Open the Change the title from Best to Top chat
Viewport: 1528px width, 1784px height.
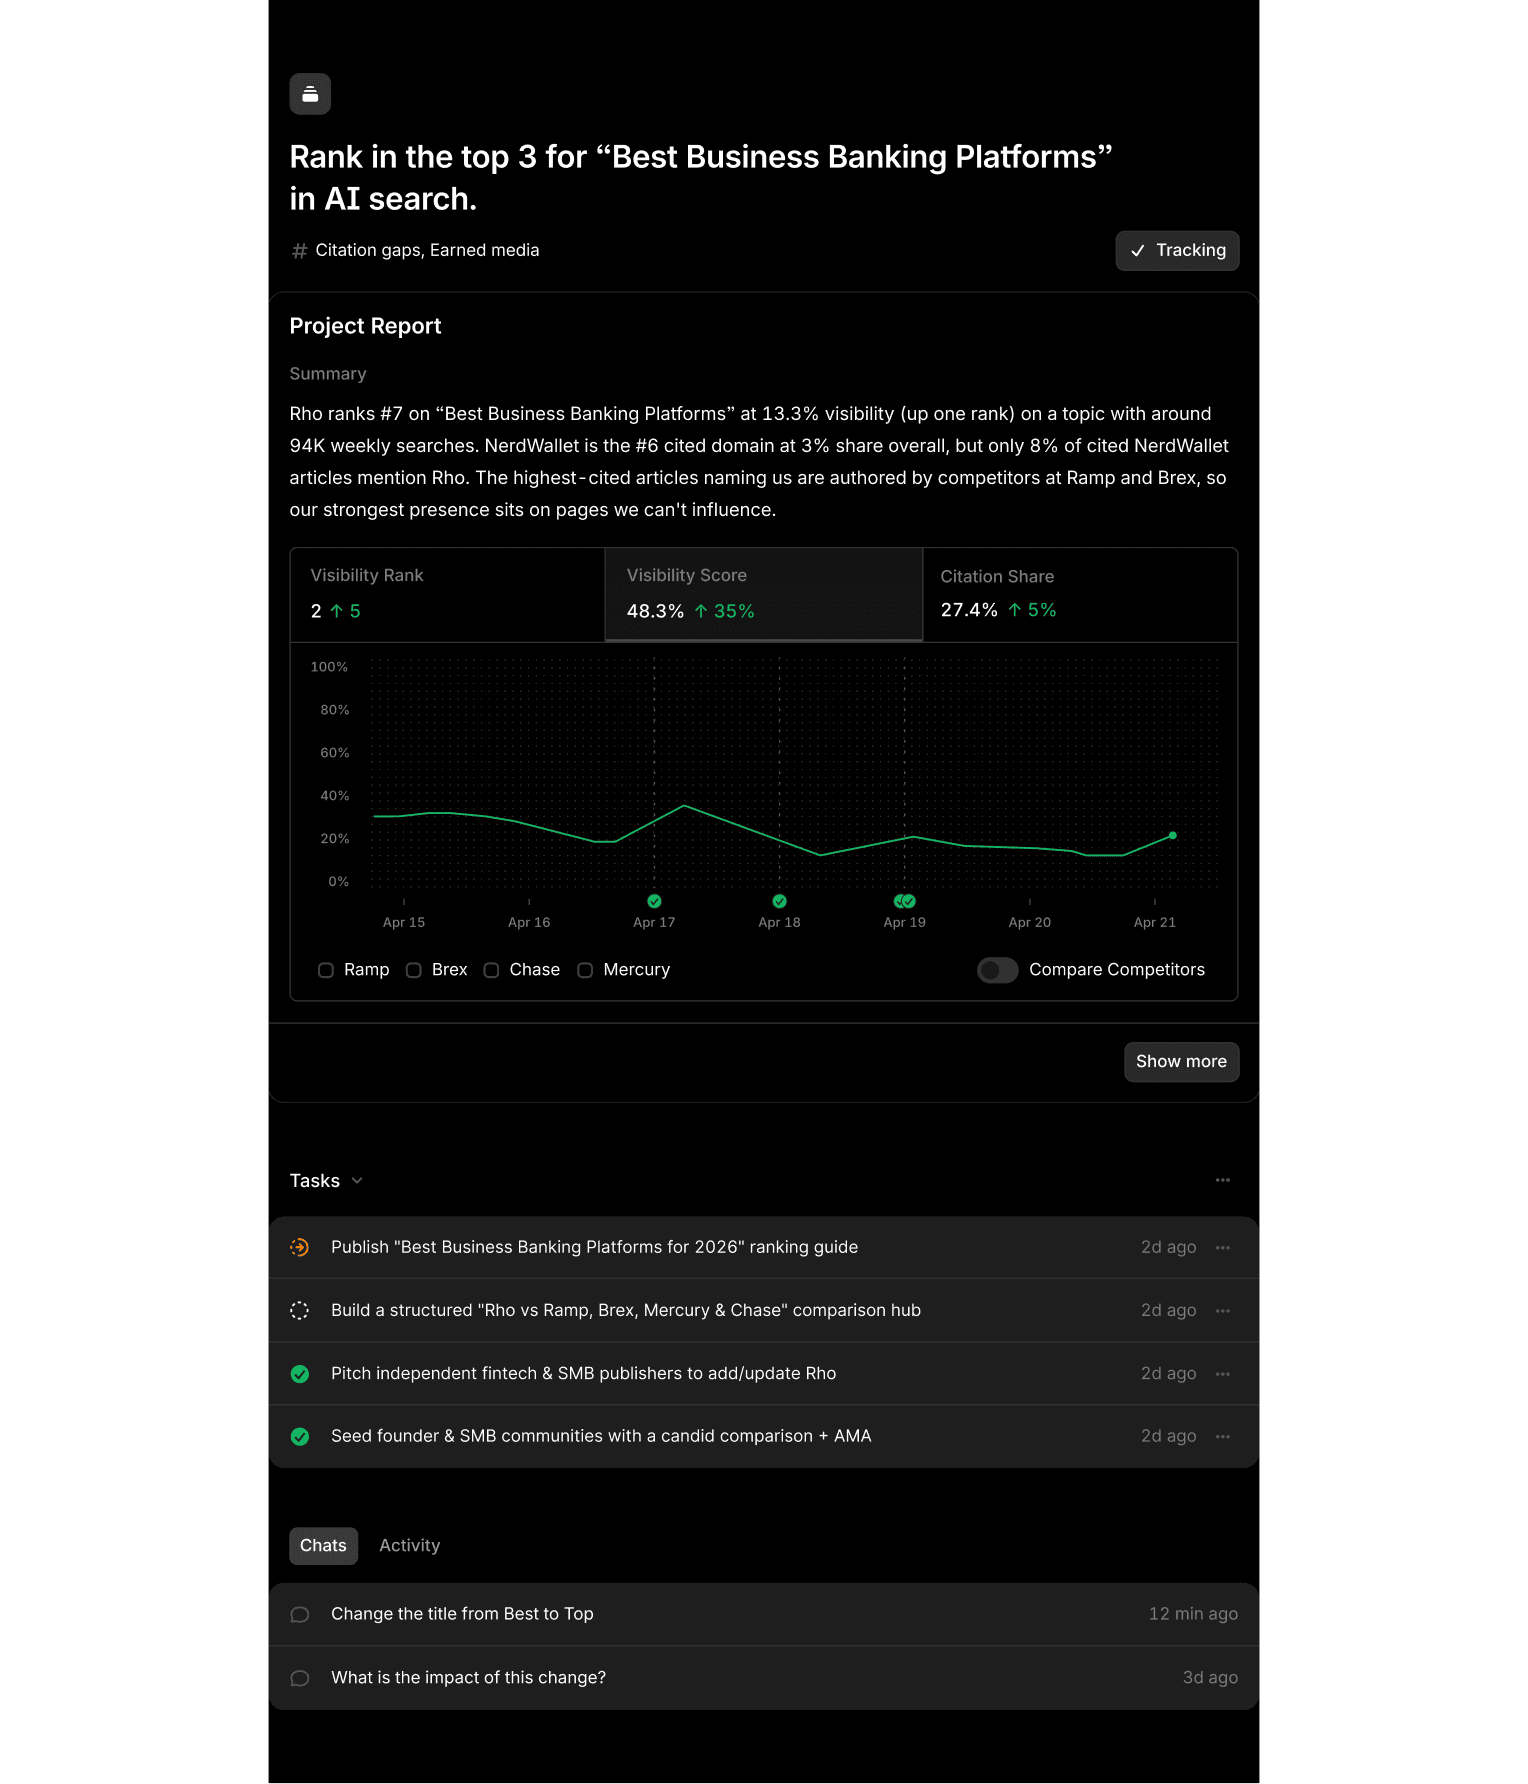(x=764, y=1614)
